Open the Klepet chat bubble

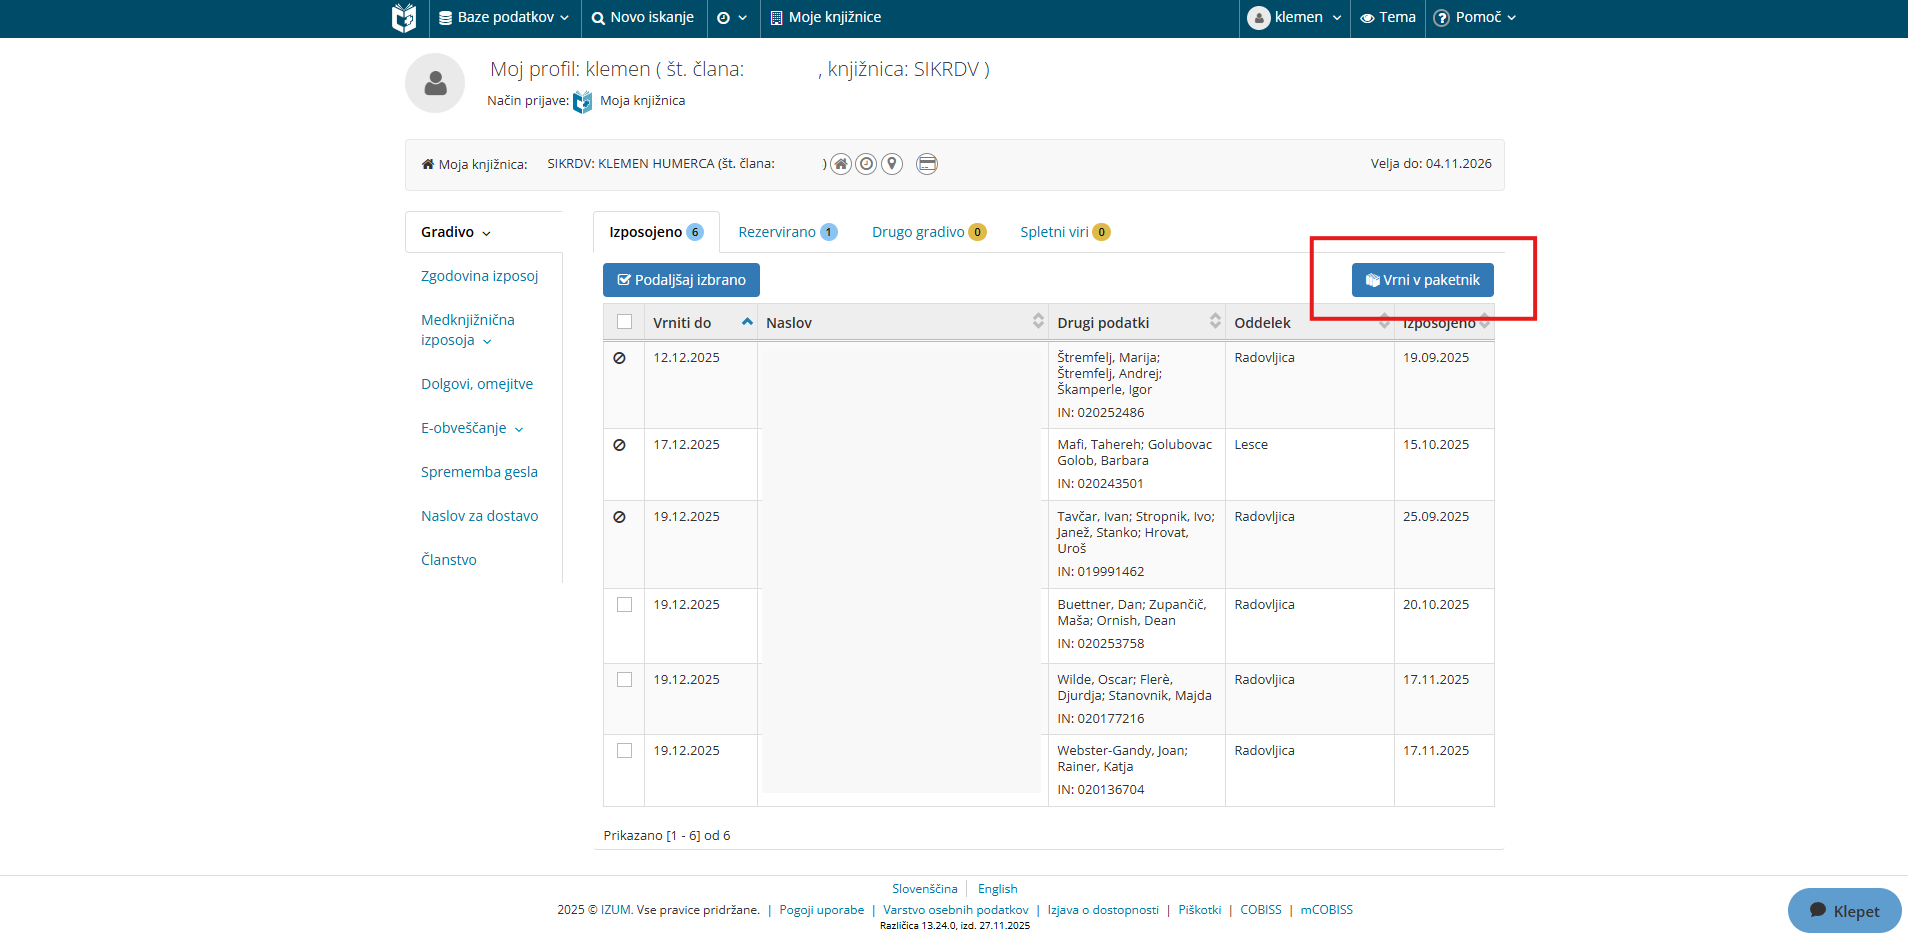1844,910
